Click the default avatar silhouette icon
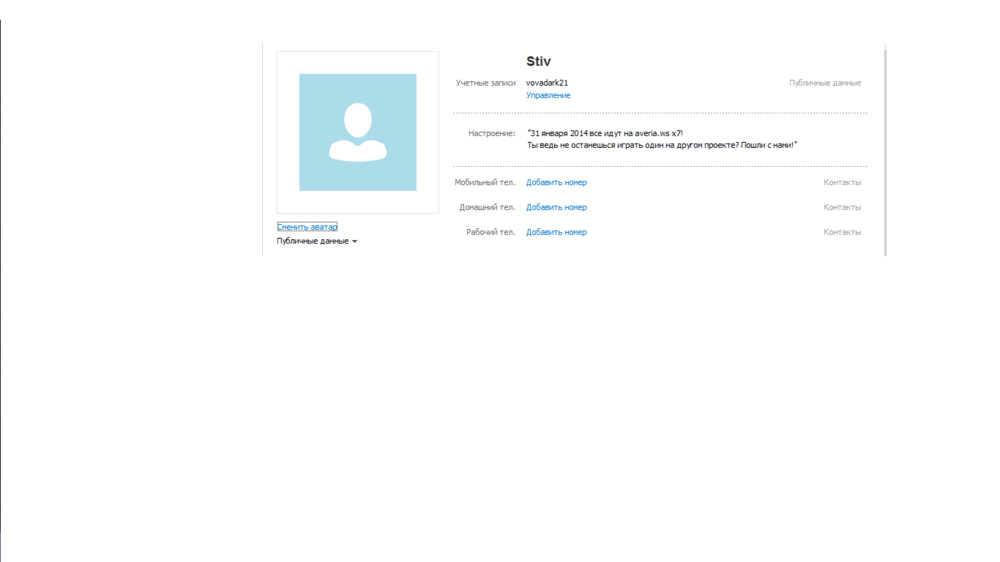The image size is (1000, 562). point(357,132)
